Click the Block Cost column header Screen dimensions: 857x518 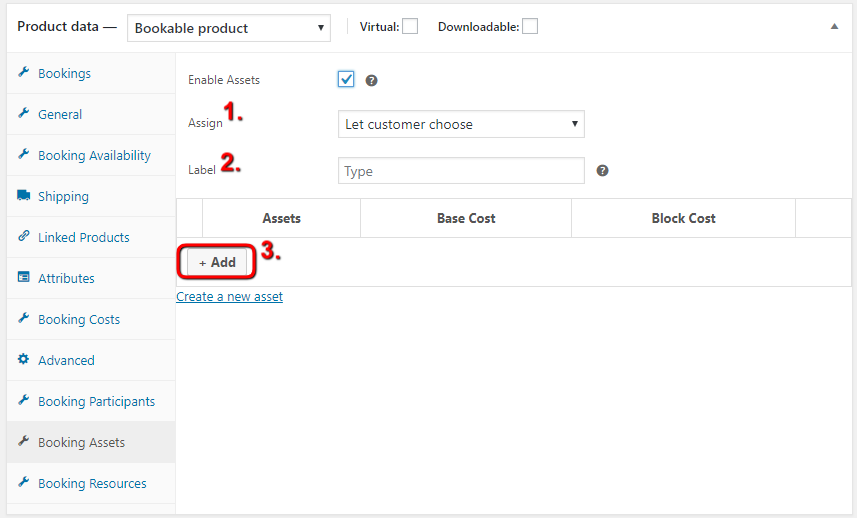click(x=683, y=218)
